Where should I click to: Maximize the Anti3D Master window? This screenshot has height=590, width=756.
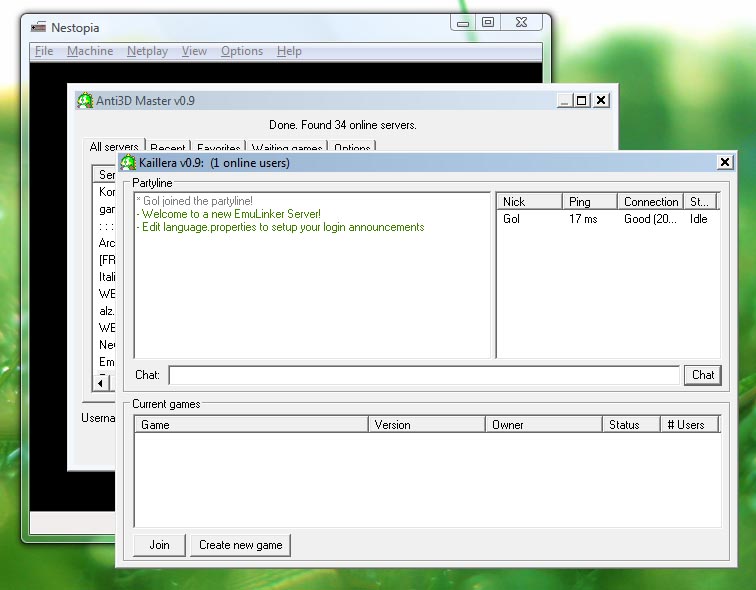click(581, 100)
